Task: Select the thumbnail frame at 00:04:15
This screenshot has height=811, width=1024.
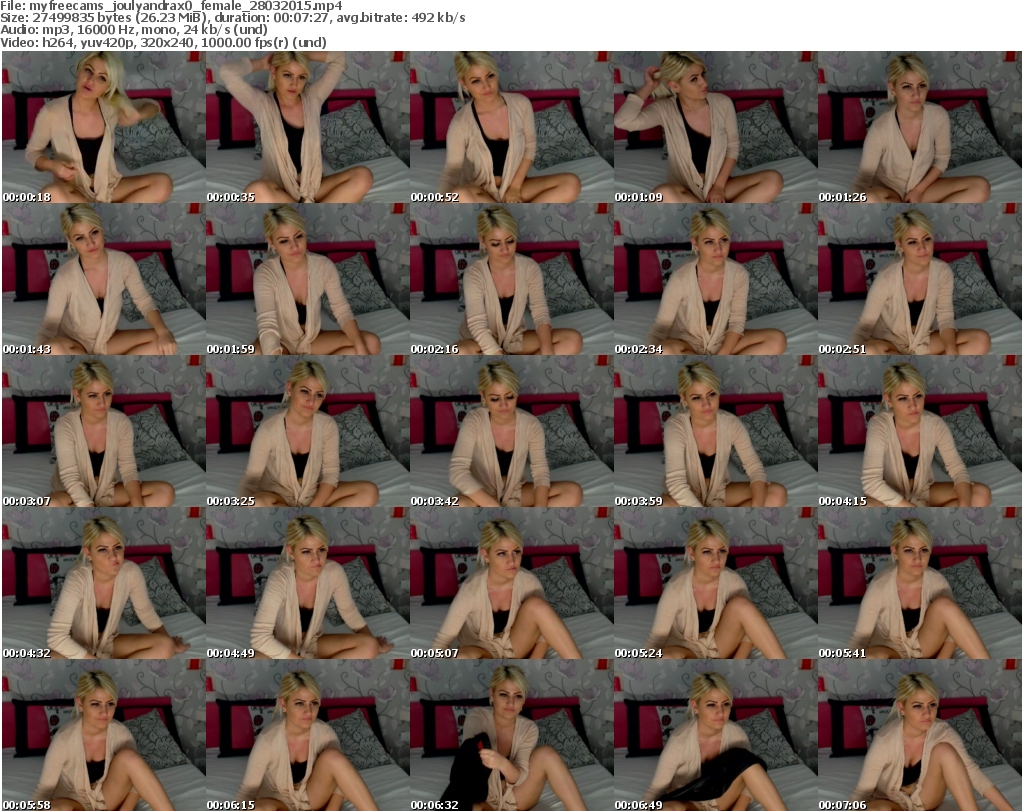Action: 920,432
